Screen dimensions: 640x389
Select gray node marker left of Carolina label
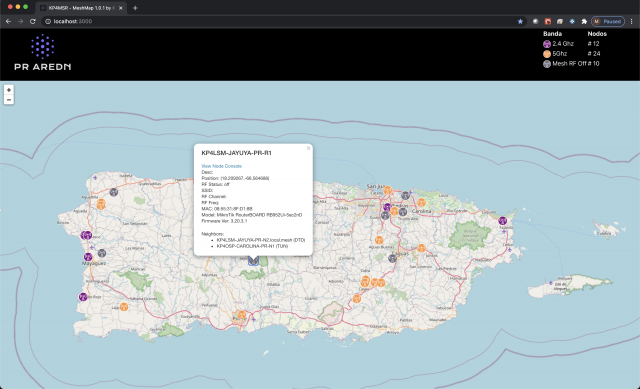point(403,212)
